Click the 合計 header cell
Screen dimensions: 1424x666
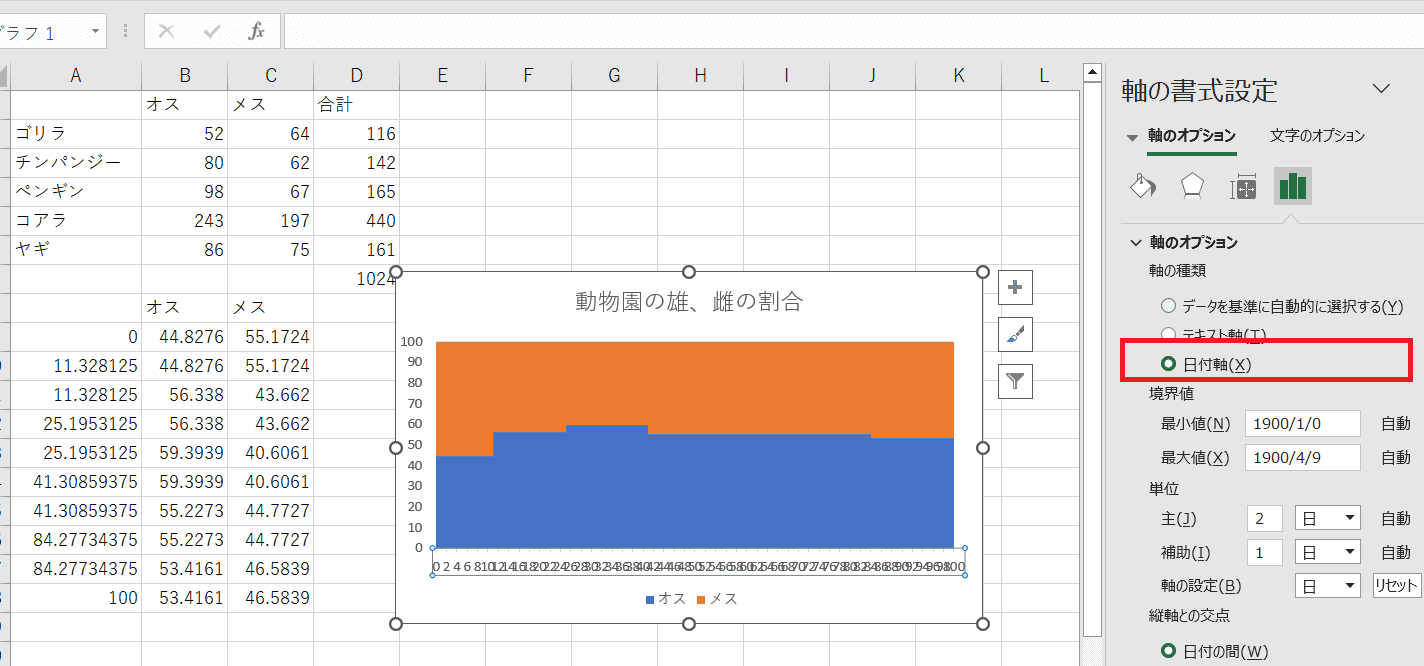point(356,105)
